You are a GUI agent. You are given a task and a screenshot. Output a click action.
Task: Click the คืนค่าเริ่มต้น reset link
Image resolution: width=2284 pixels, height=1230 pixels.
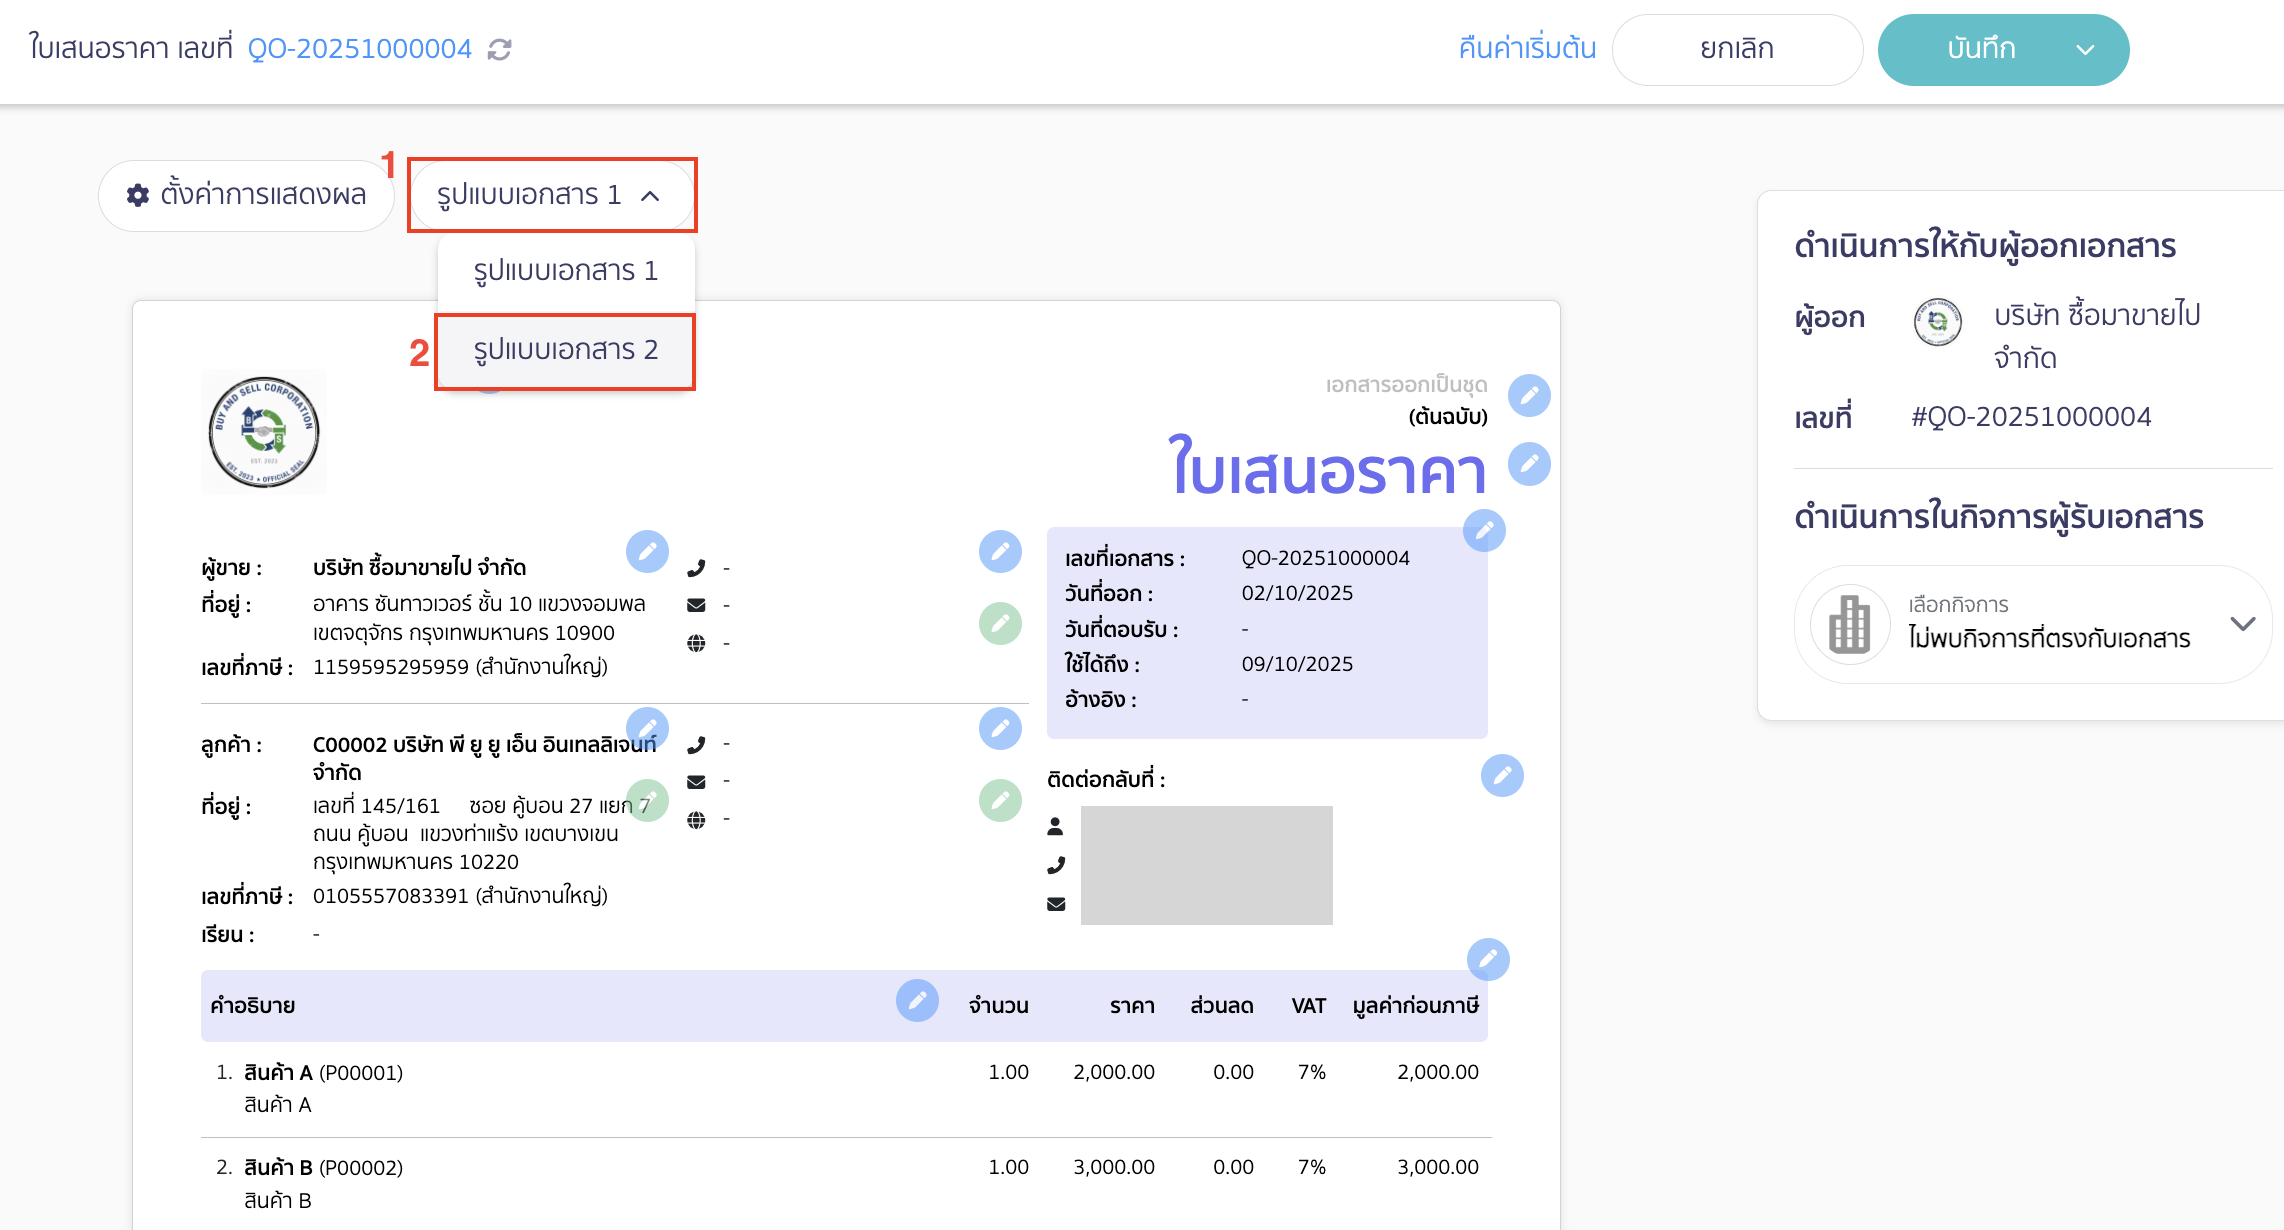pyautogui.click(x=1526, y=48)
